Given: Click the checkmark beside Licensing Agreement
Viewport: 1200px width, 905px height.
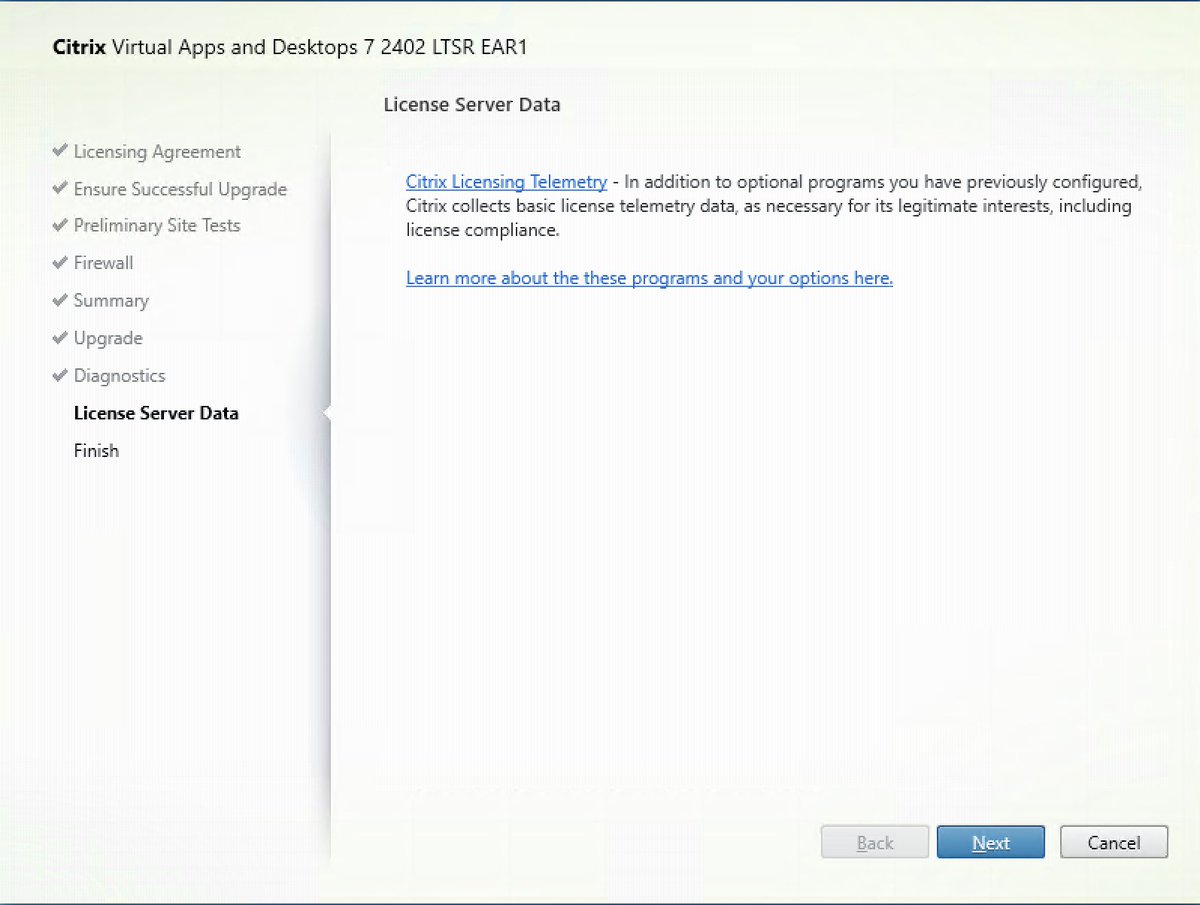Looking at the screenshot, I should [x=59, y=151].
